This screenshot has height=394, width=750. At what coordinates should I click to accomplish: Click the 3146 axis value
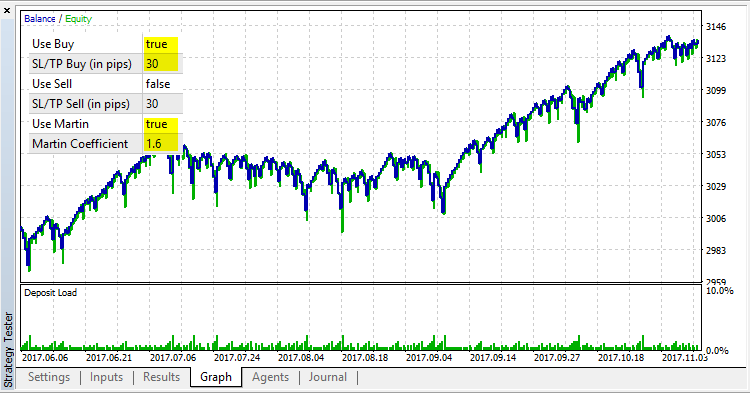[x=716, y=27]
